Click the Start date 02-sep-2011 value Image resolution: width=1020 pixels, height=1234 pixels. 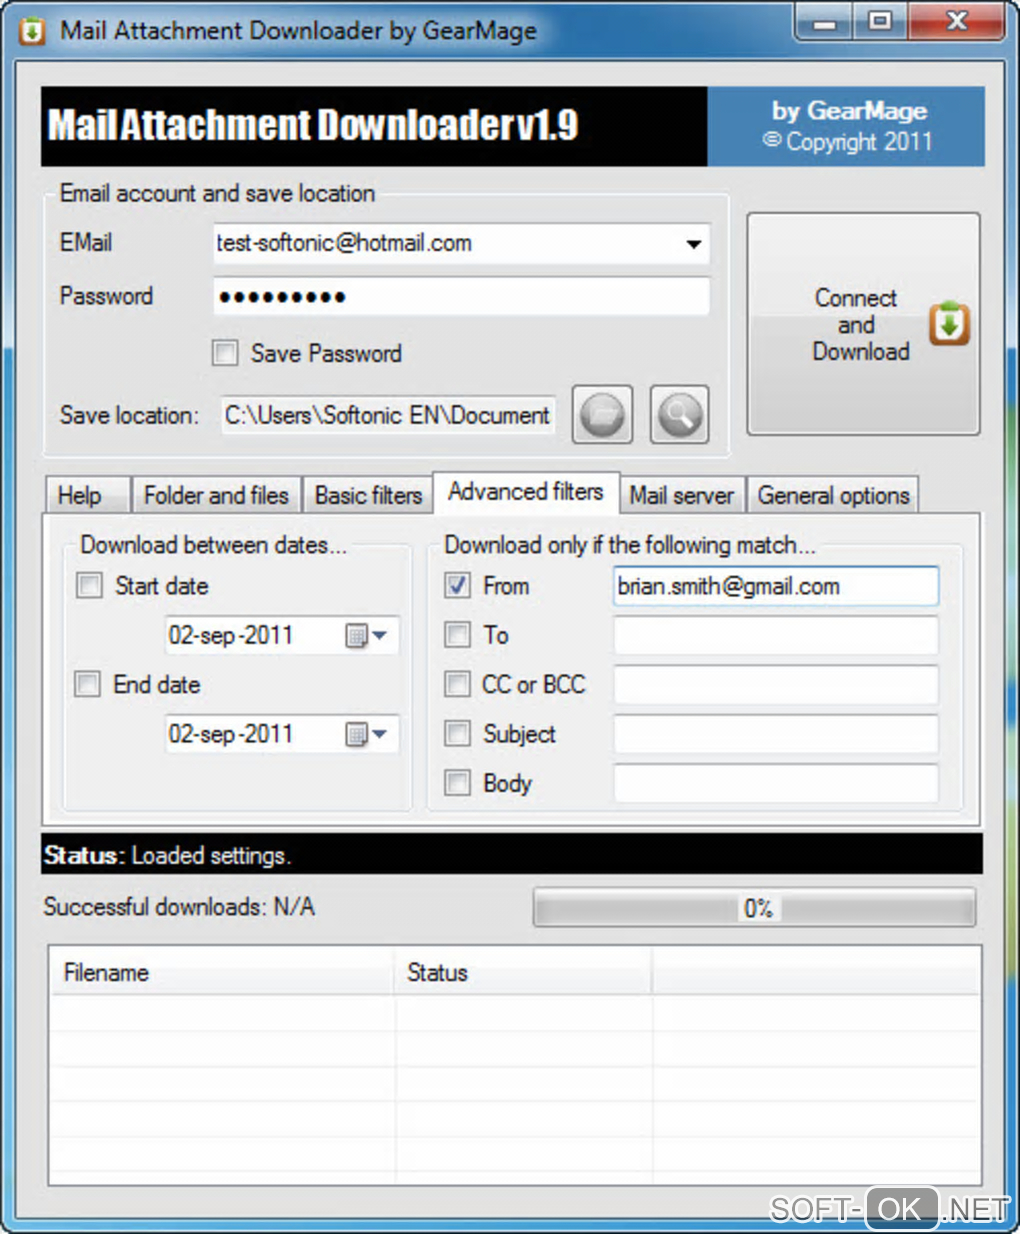pyautogui.click(x=231, y=635)
